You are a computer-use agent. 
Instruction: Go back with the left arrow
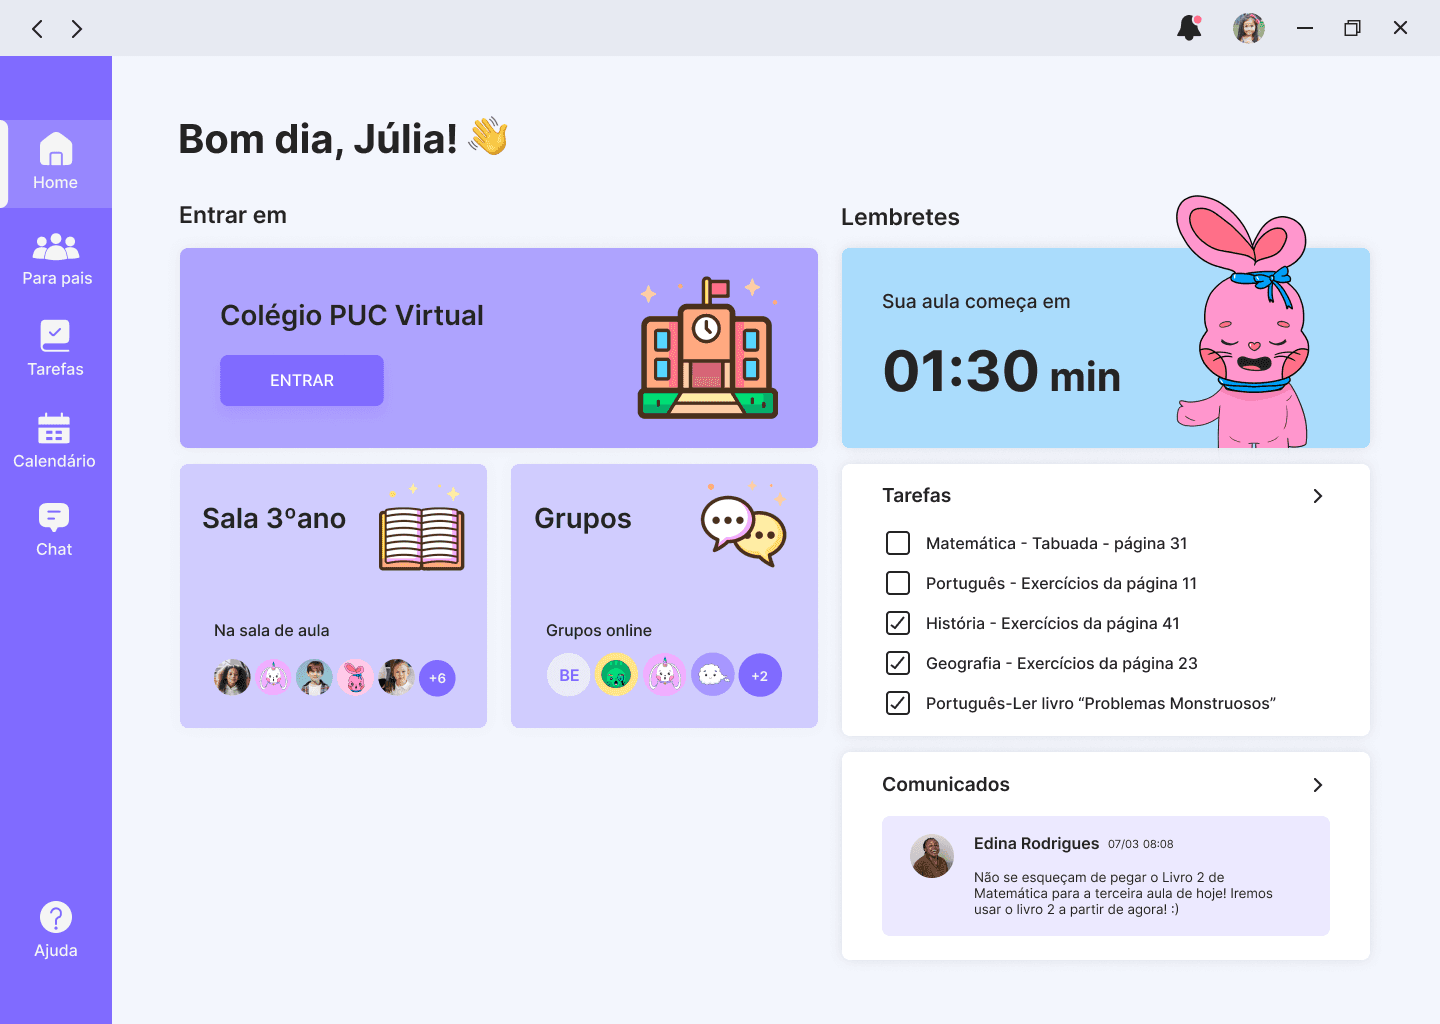pyautogui.click(x=37, y=29)
